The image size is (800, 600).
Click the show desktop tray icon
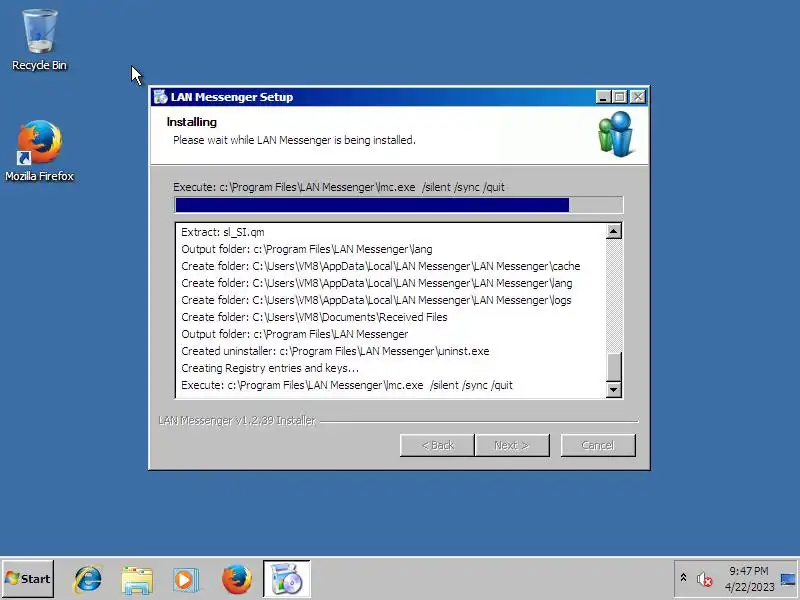click(788, 579)
